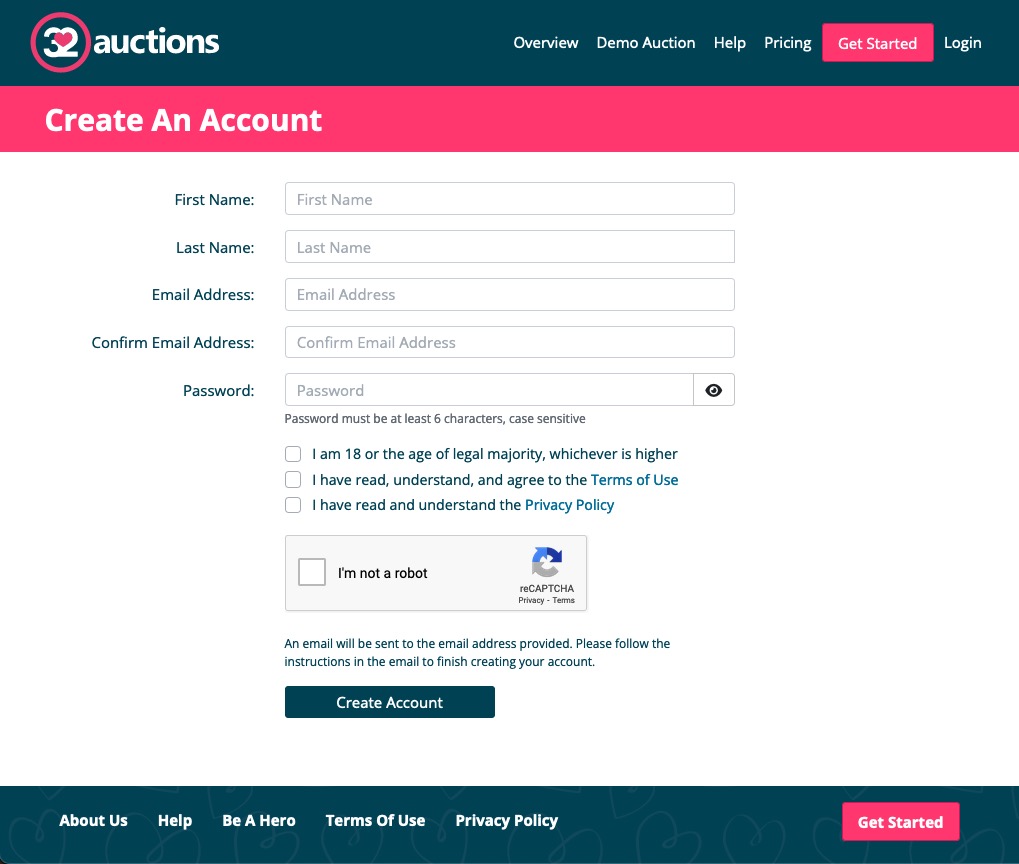Toggle password visibility eye icon

(713, 390)
